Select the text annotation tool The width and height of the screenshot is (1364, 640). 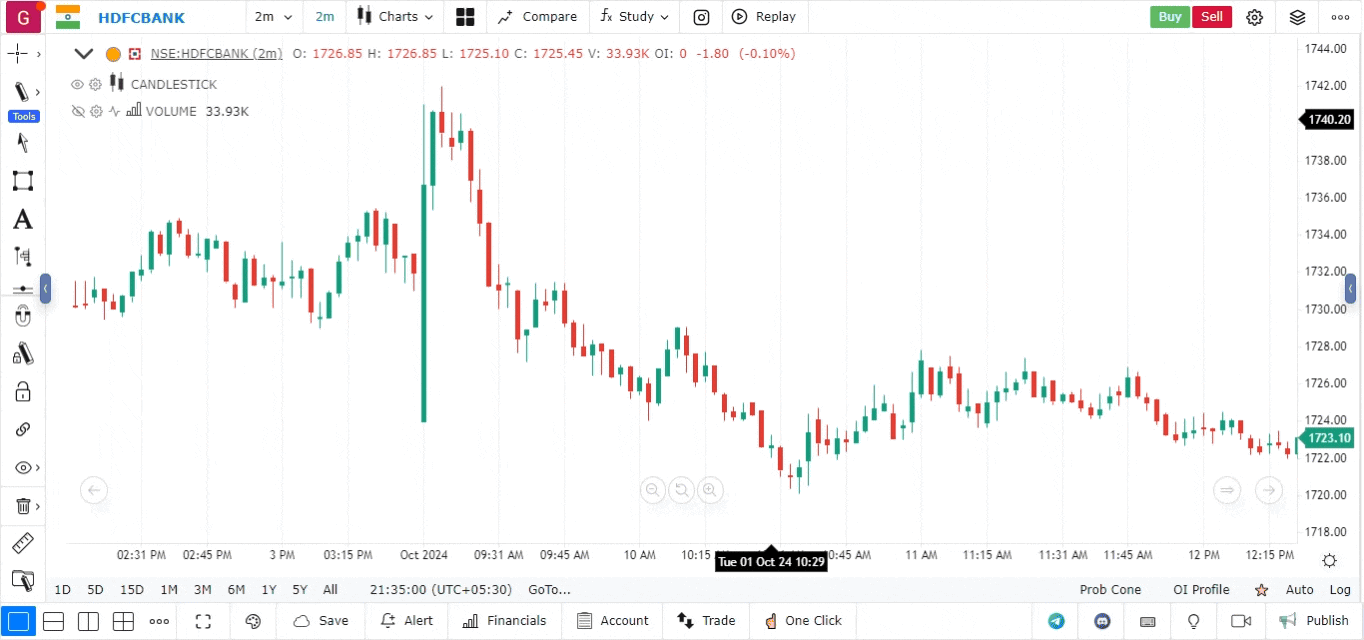[x=22, y=219]
